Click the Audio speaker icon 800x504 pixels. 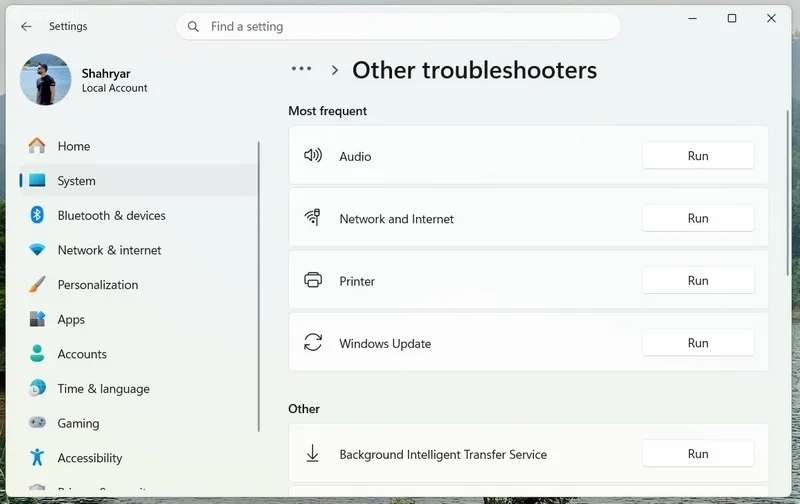point(313,155)
